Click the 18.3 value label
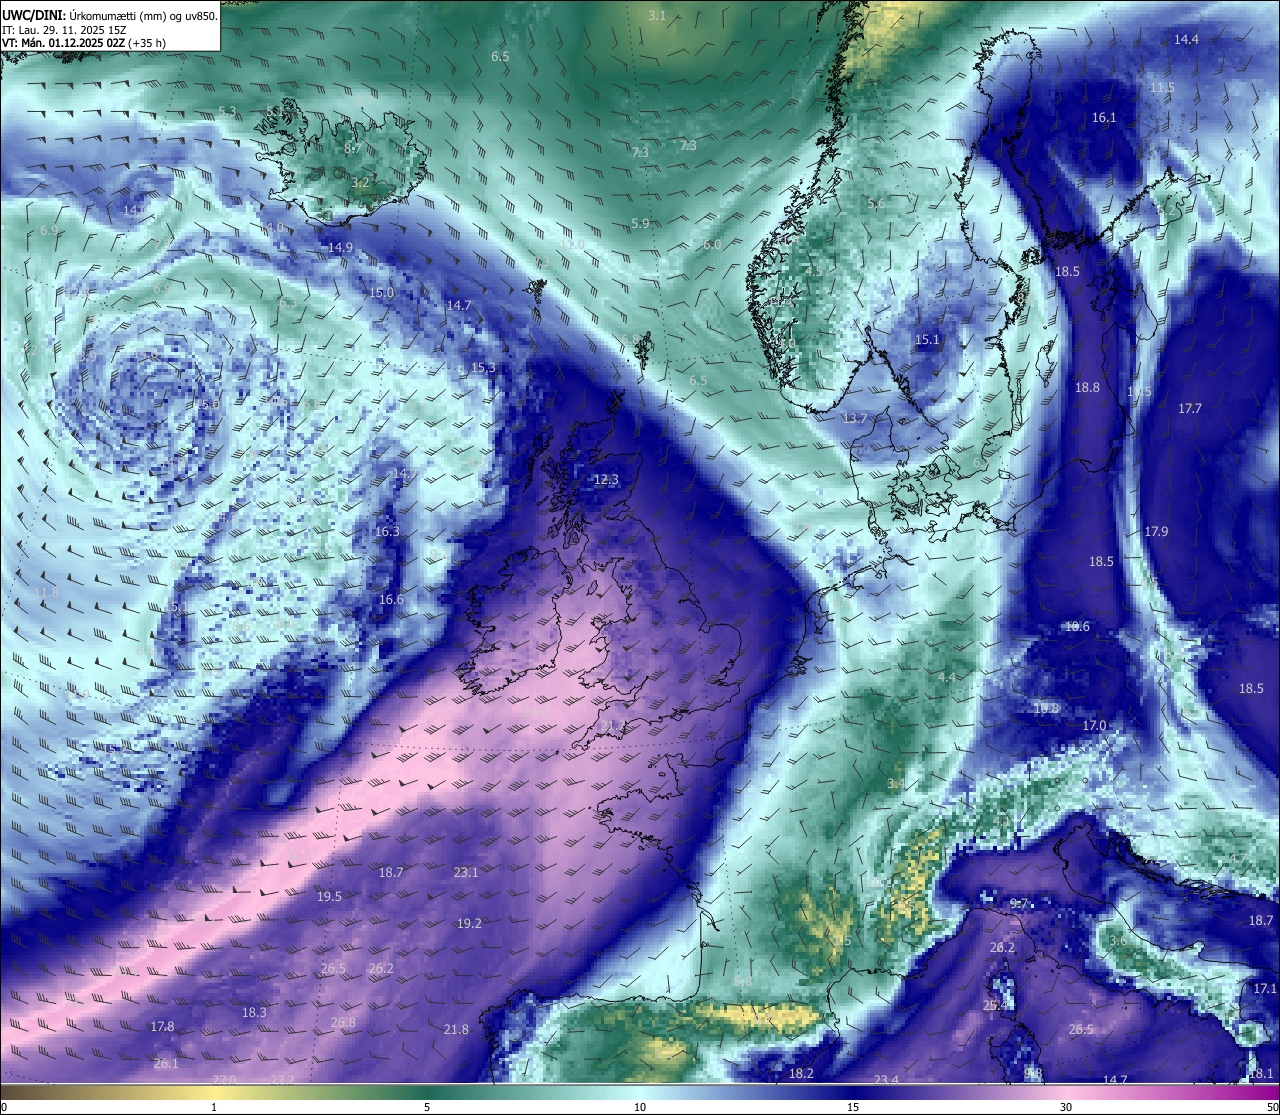This screenshot has width=1280, height=1115. pos(254,1012)
